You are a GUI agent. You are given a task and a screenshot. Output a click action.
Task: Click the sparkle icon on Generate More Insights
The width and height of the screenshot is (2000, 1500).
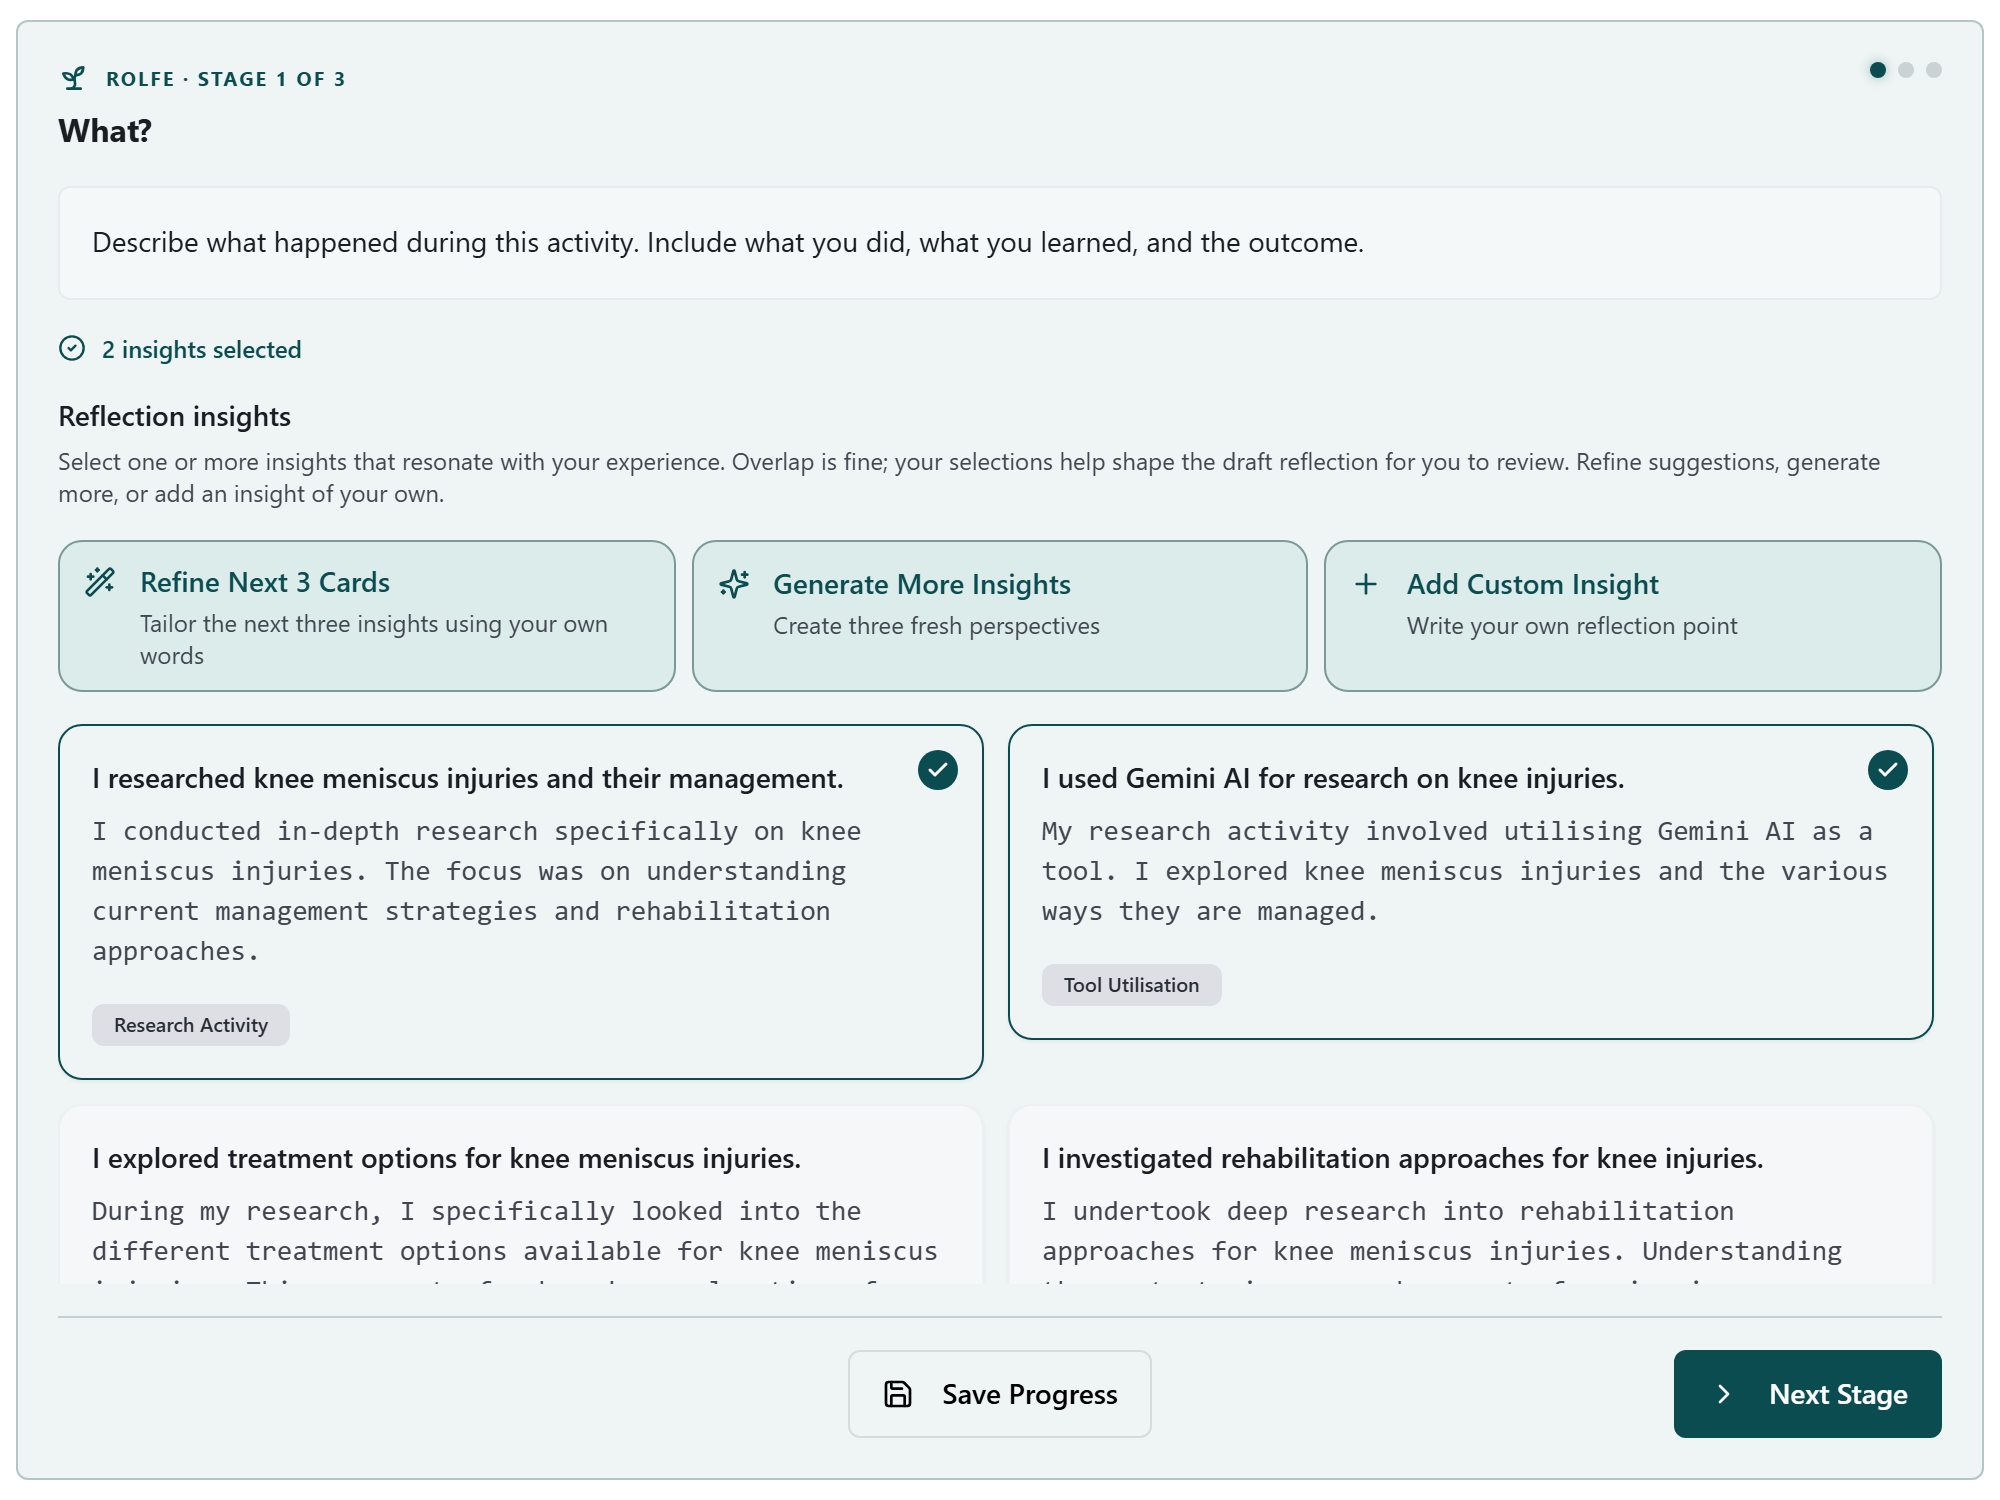tap(734, 584)
